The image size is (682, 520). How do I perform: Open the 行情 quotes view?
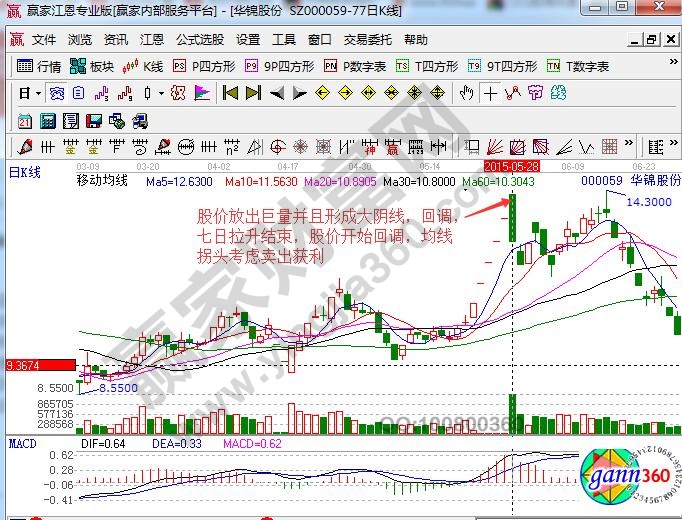(40, 66)
